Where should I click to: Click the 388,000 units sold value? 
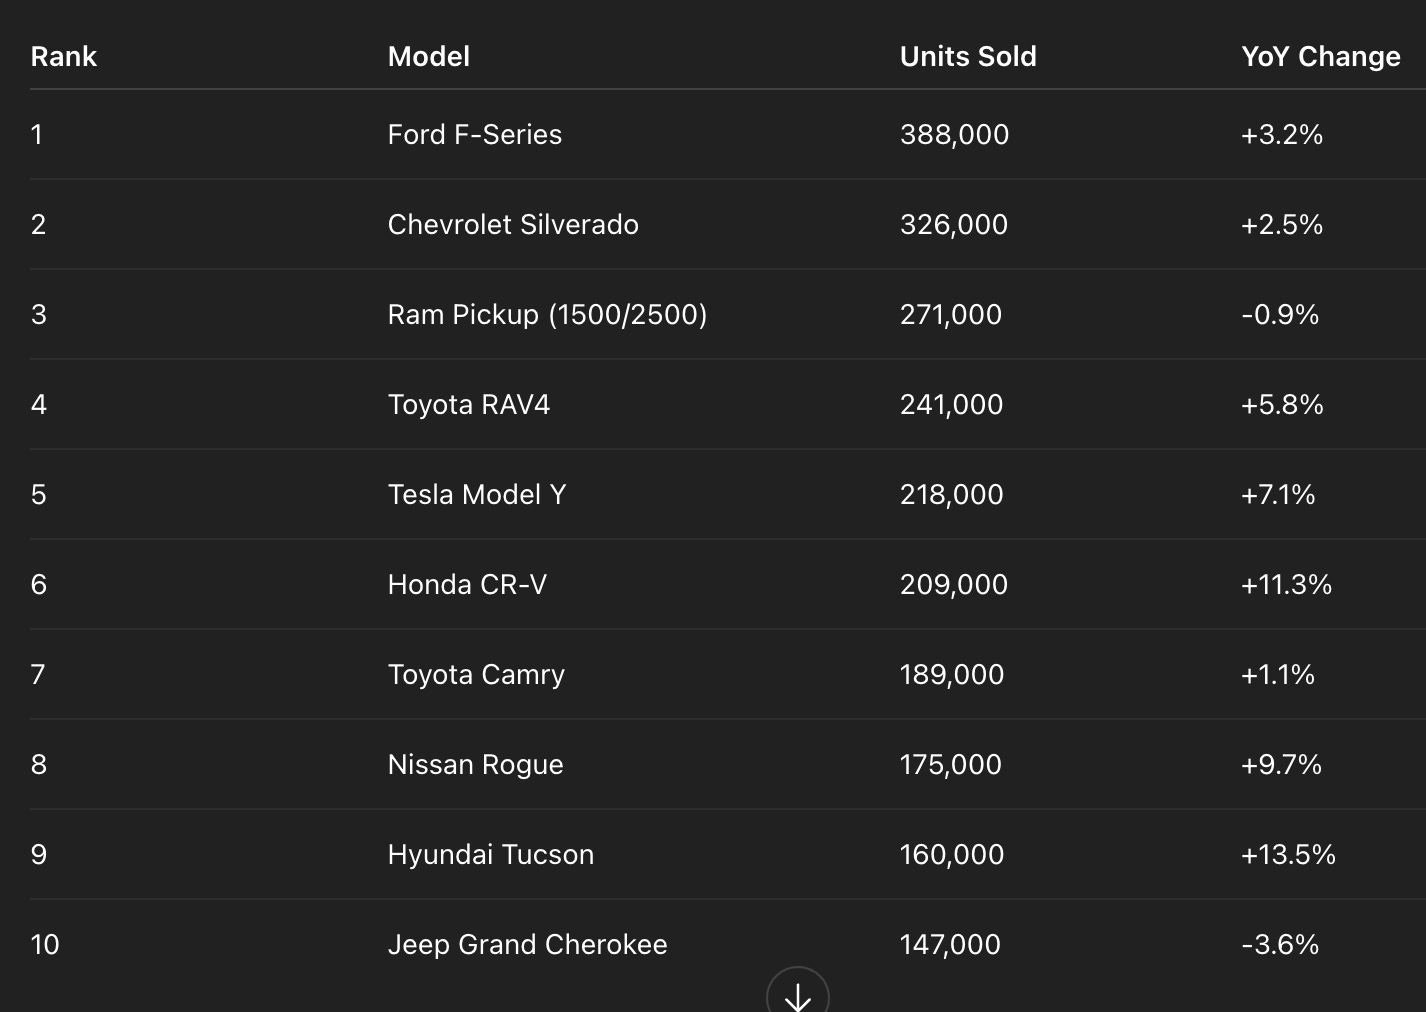point(954,134)
